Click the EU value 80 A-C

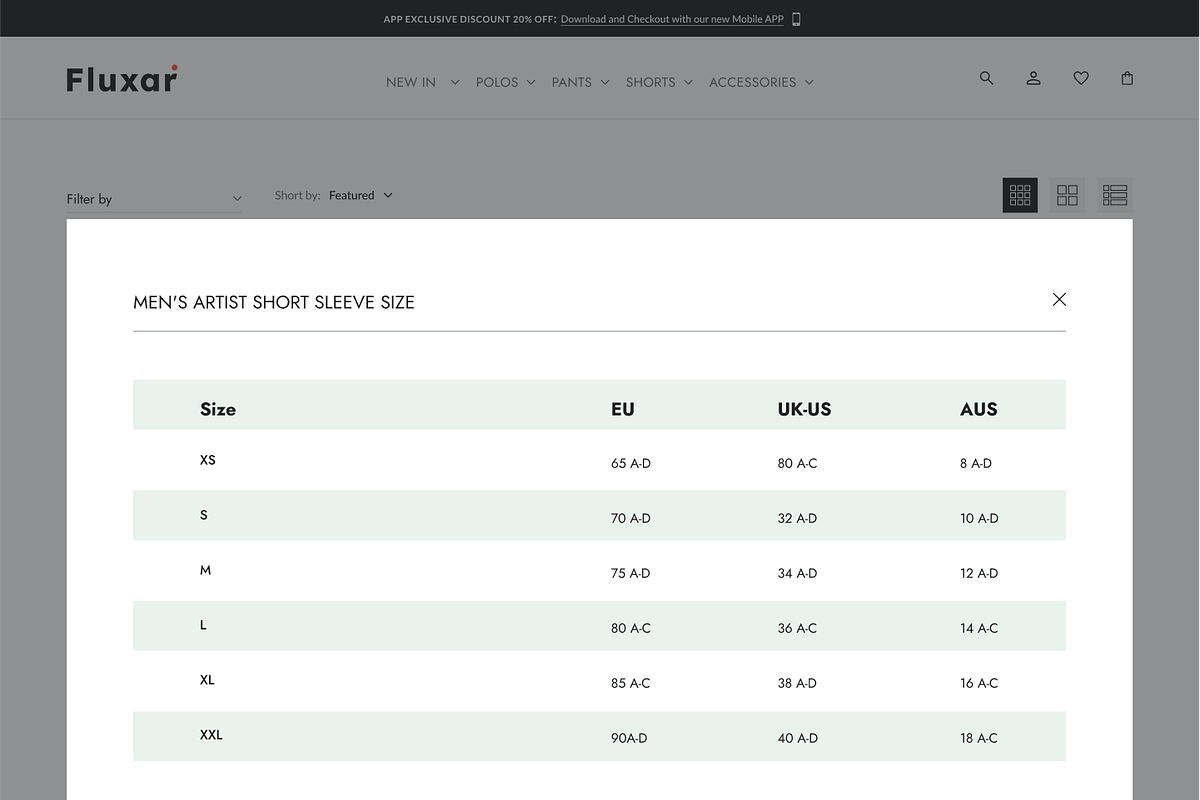(x=631, y=628)
